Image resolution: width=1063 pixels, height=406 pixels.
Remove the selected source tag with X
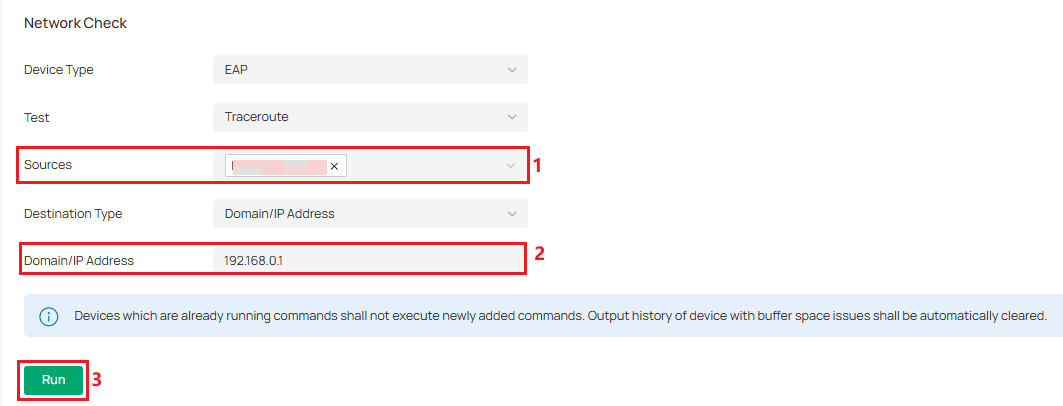[334, 167]
